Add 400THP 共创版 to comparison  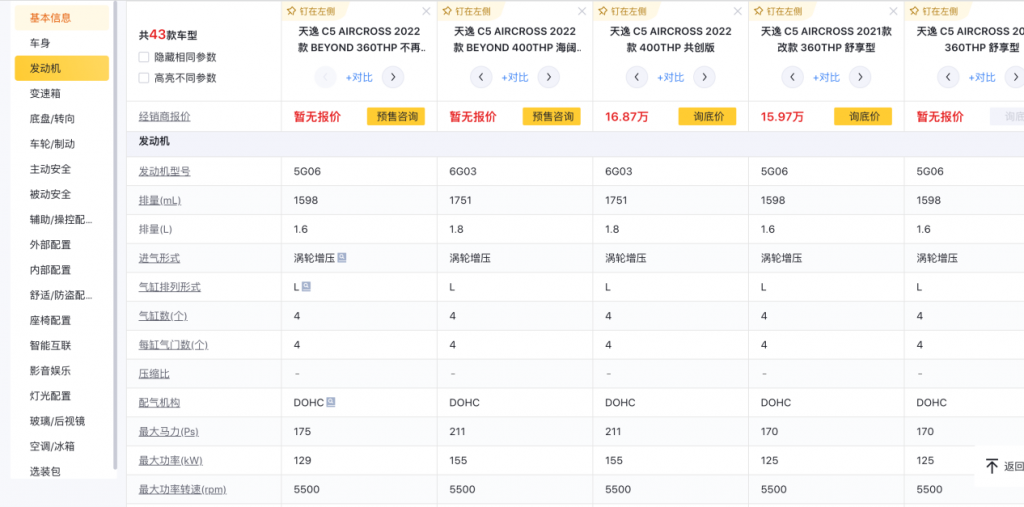[x=671, y=78]
